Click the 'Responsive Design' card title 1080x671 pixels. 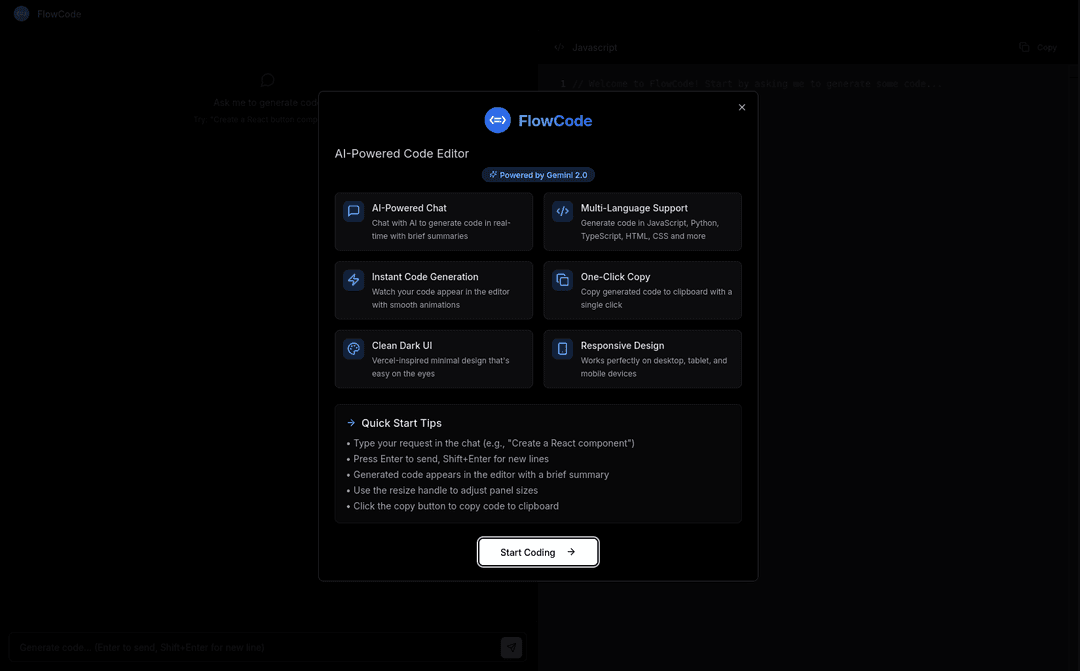(x=622, y=346)
